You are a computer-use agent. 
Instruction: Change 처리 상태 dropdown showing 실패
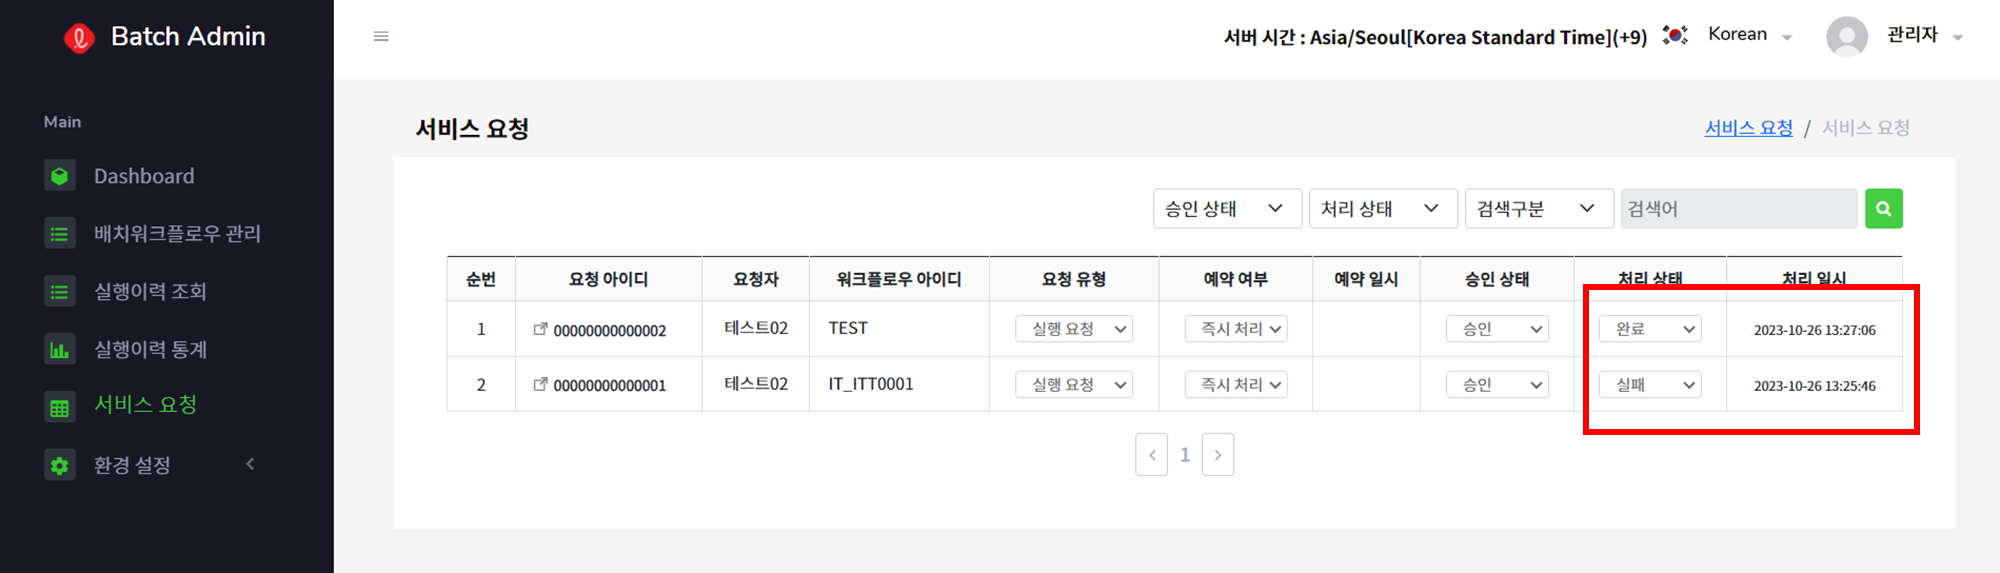pyautogui.click(x=1650, y=385)
